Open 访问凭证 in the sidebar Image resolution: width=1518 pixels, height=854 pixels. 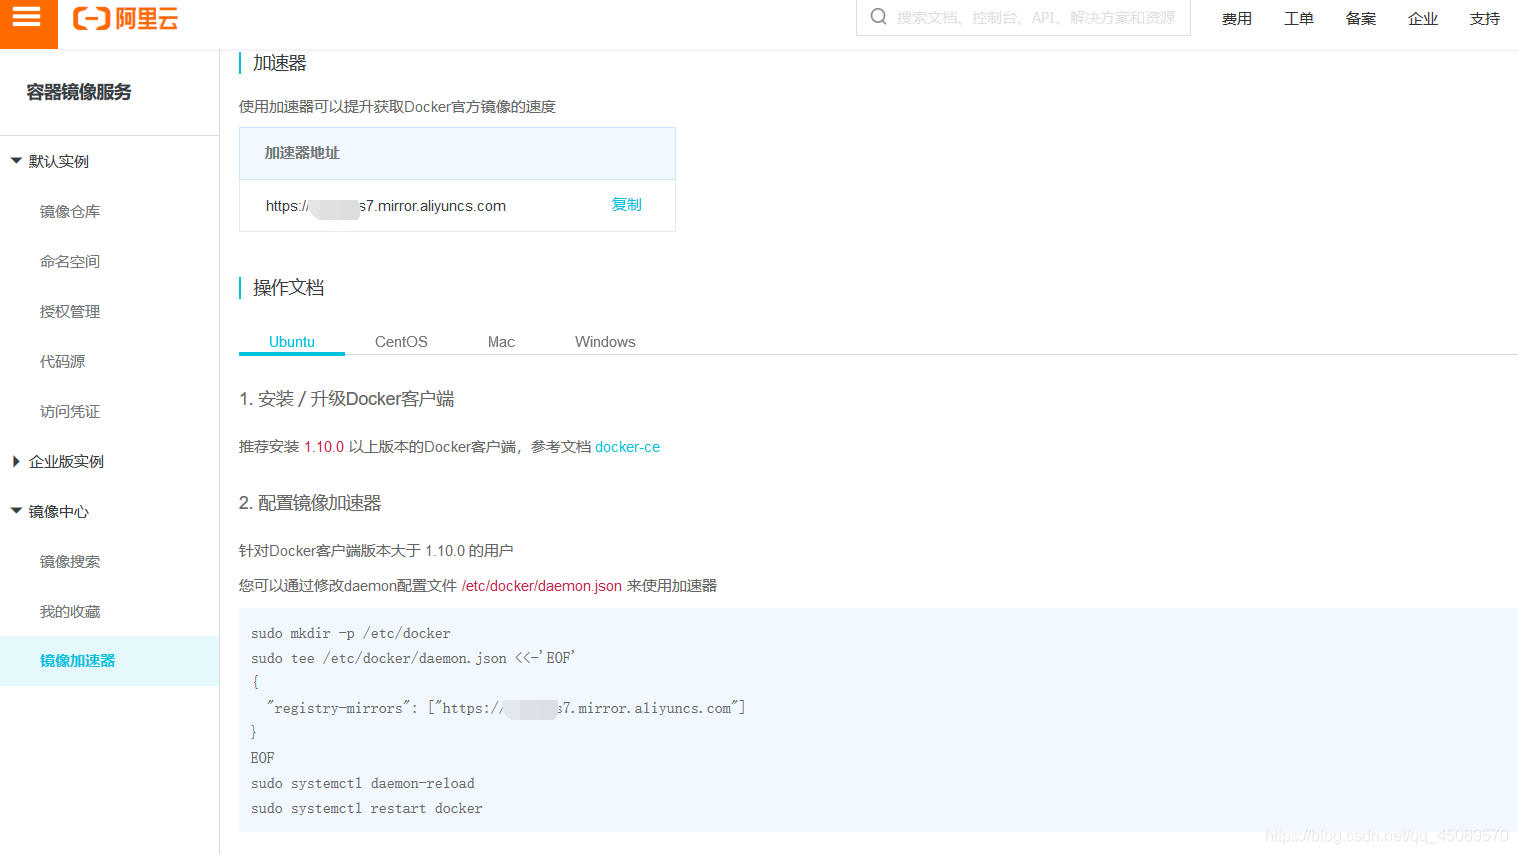point(70,411)
